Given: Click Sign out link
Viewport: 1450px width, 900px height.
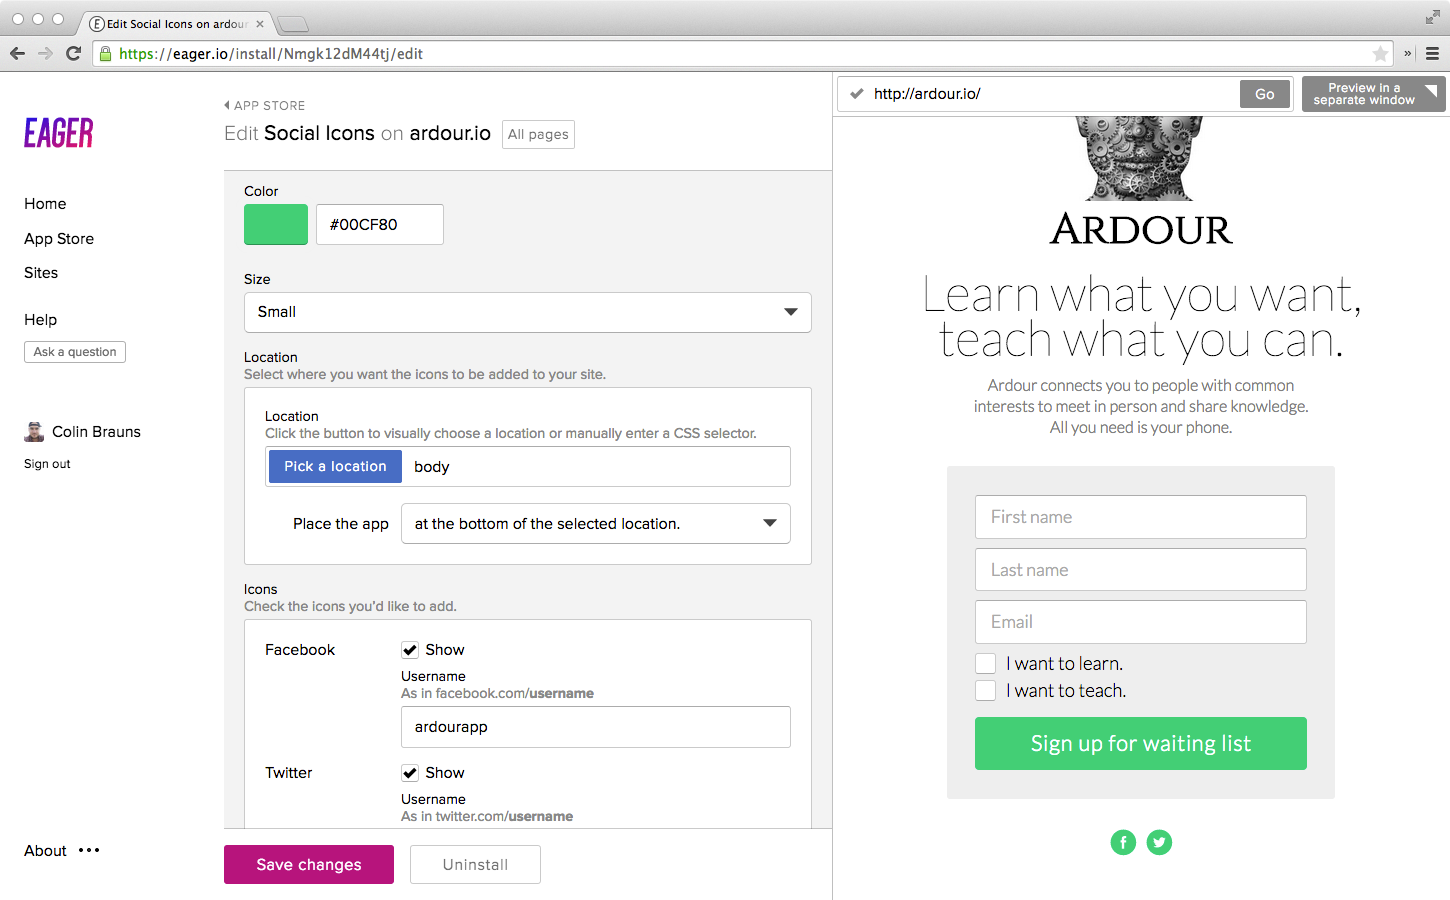Looking at the screenshot, I should (47, 464).
